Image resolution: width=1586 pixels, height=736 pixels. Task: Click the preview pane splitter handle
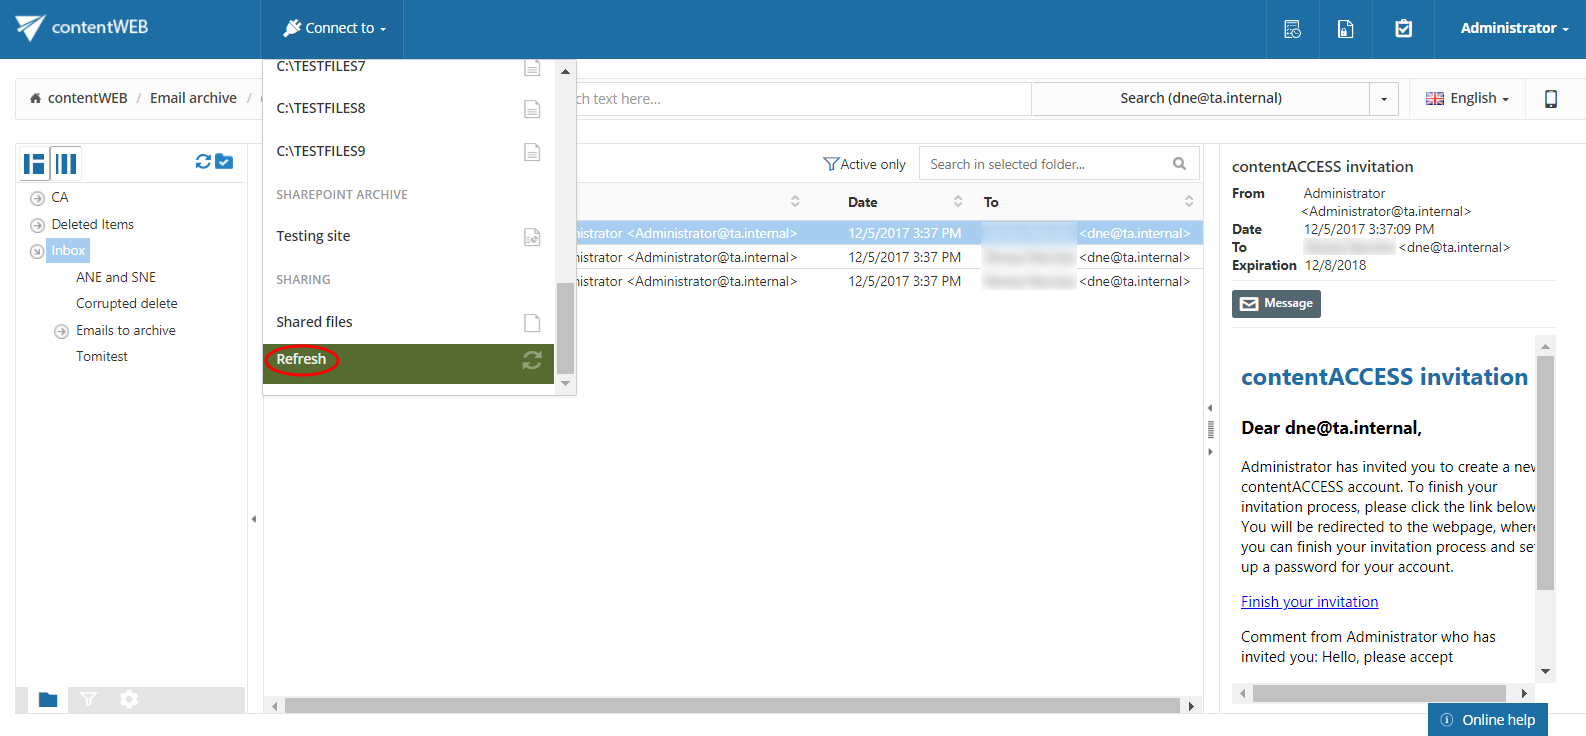point(1210,430)
